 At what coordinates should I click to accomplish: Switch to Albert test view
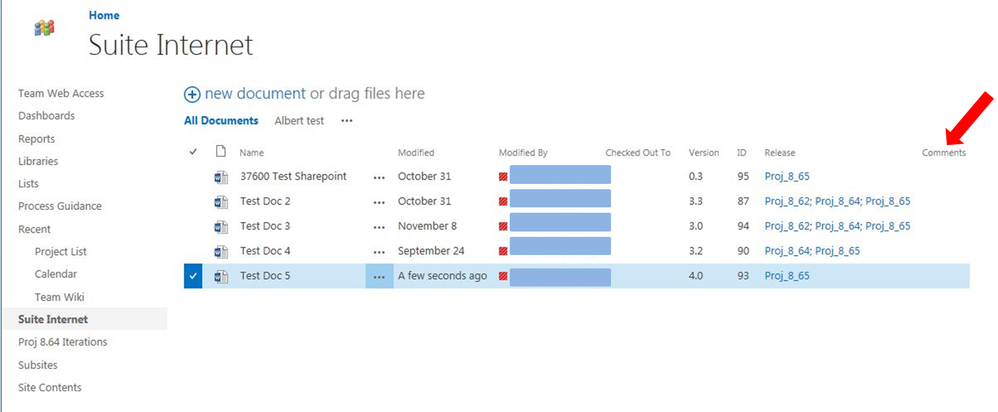point(299,120)
